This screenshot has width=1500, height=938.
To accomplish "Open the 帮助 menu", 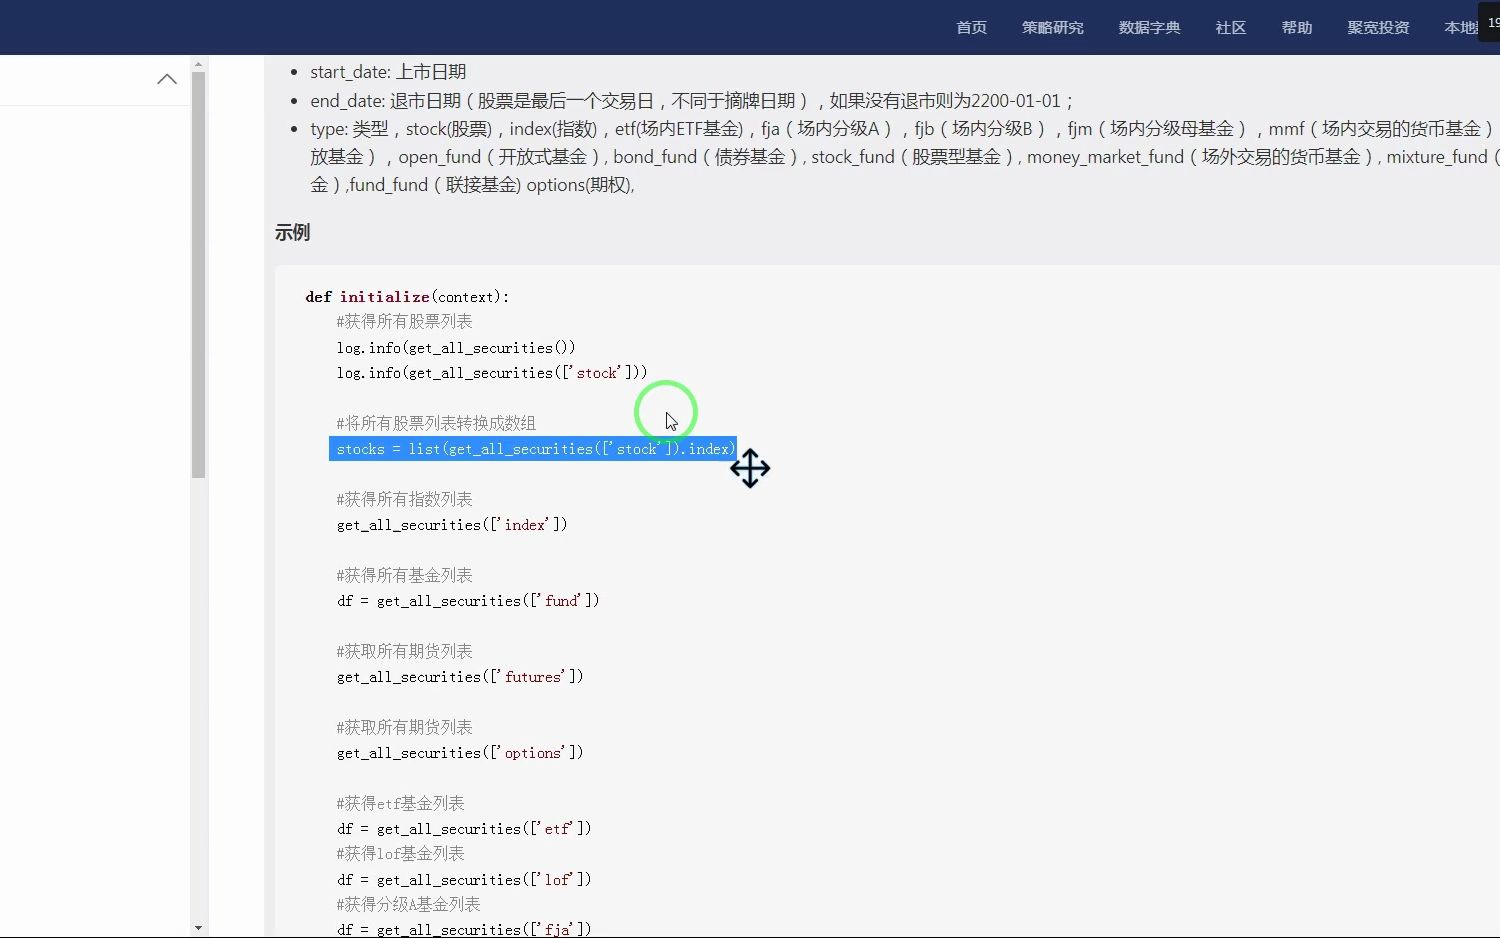I will click(x=1296, y=27).
